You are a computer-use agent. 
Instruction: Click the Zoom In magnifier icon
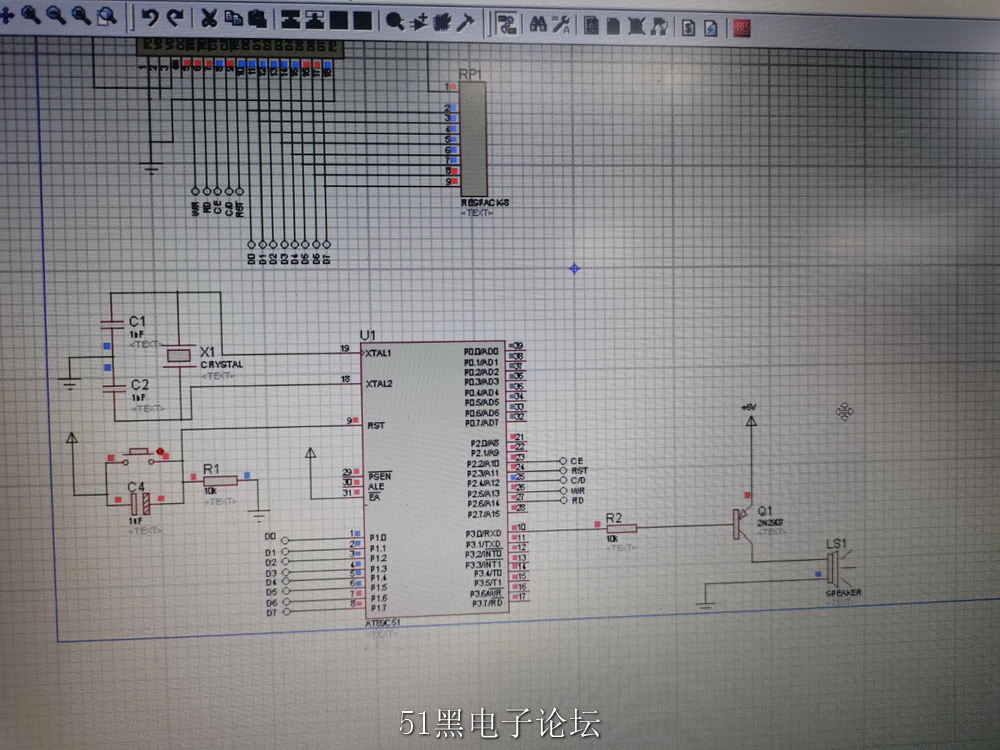31,14
